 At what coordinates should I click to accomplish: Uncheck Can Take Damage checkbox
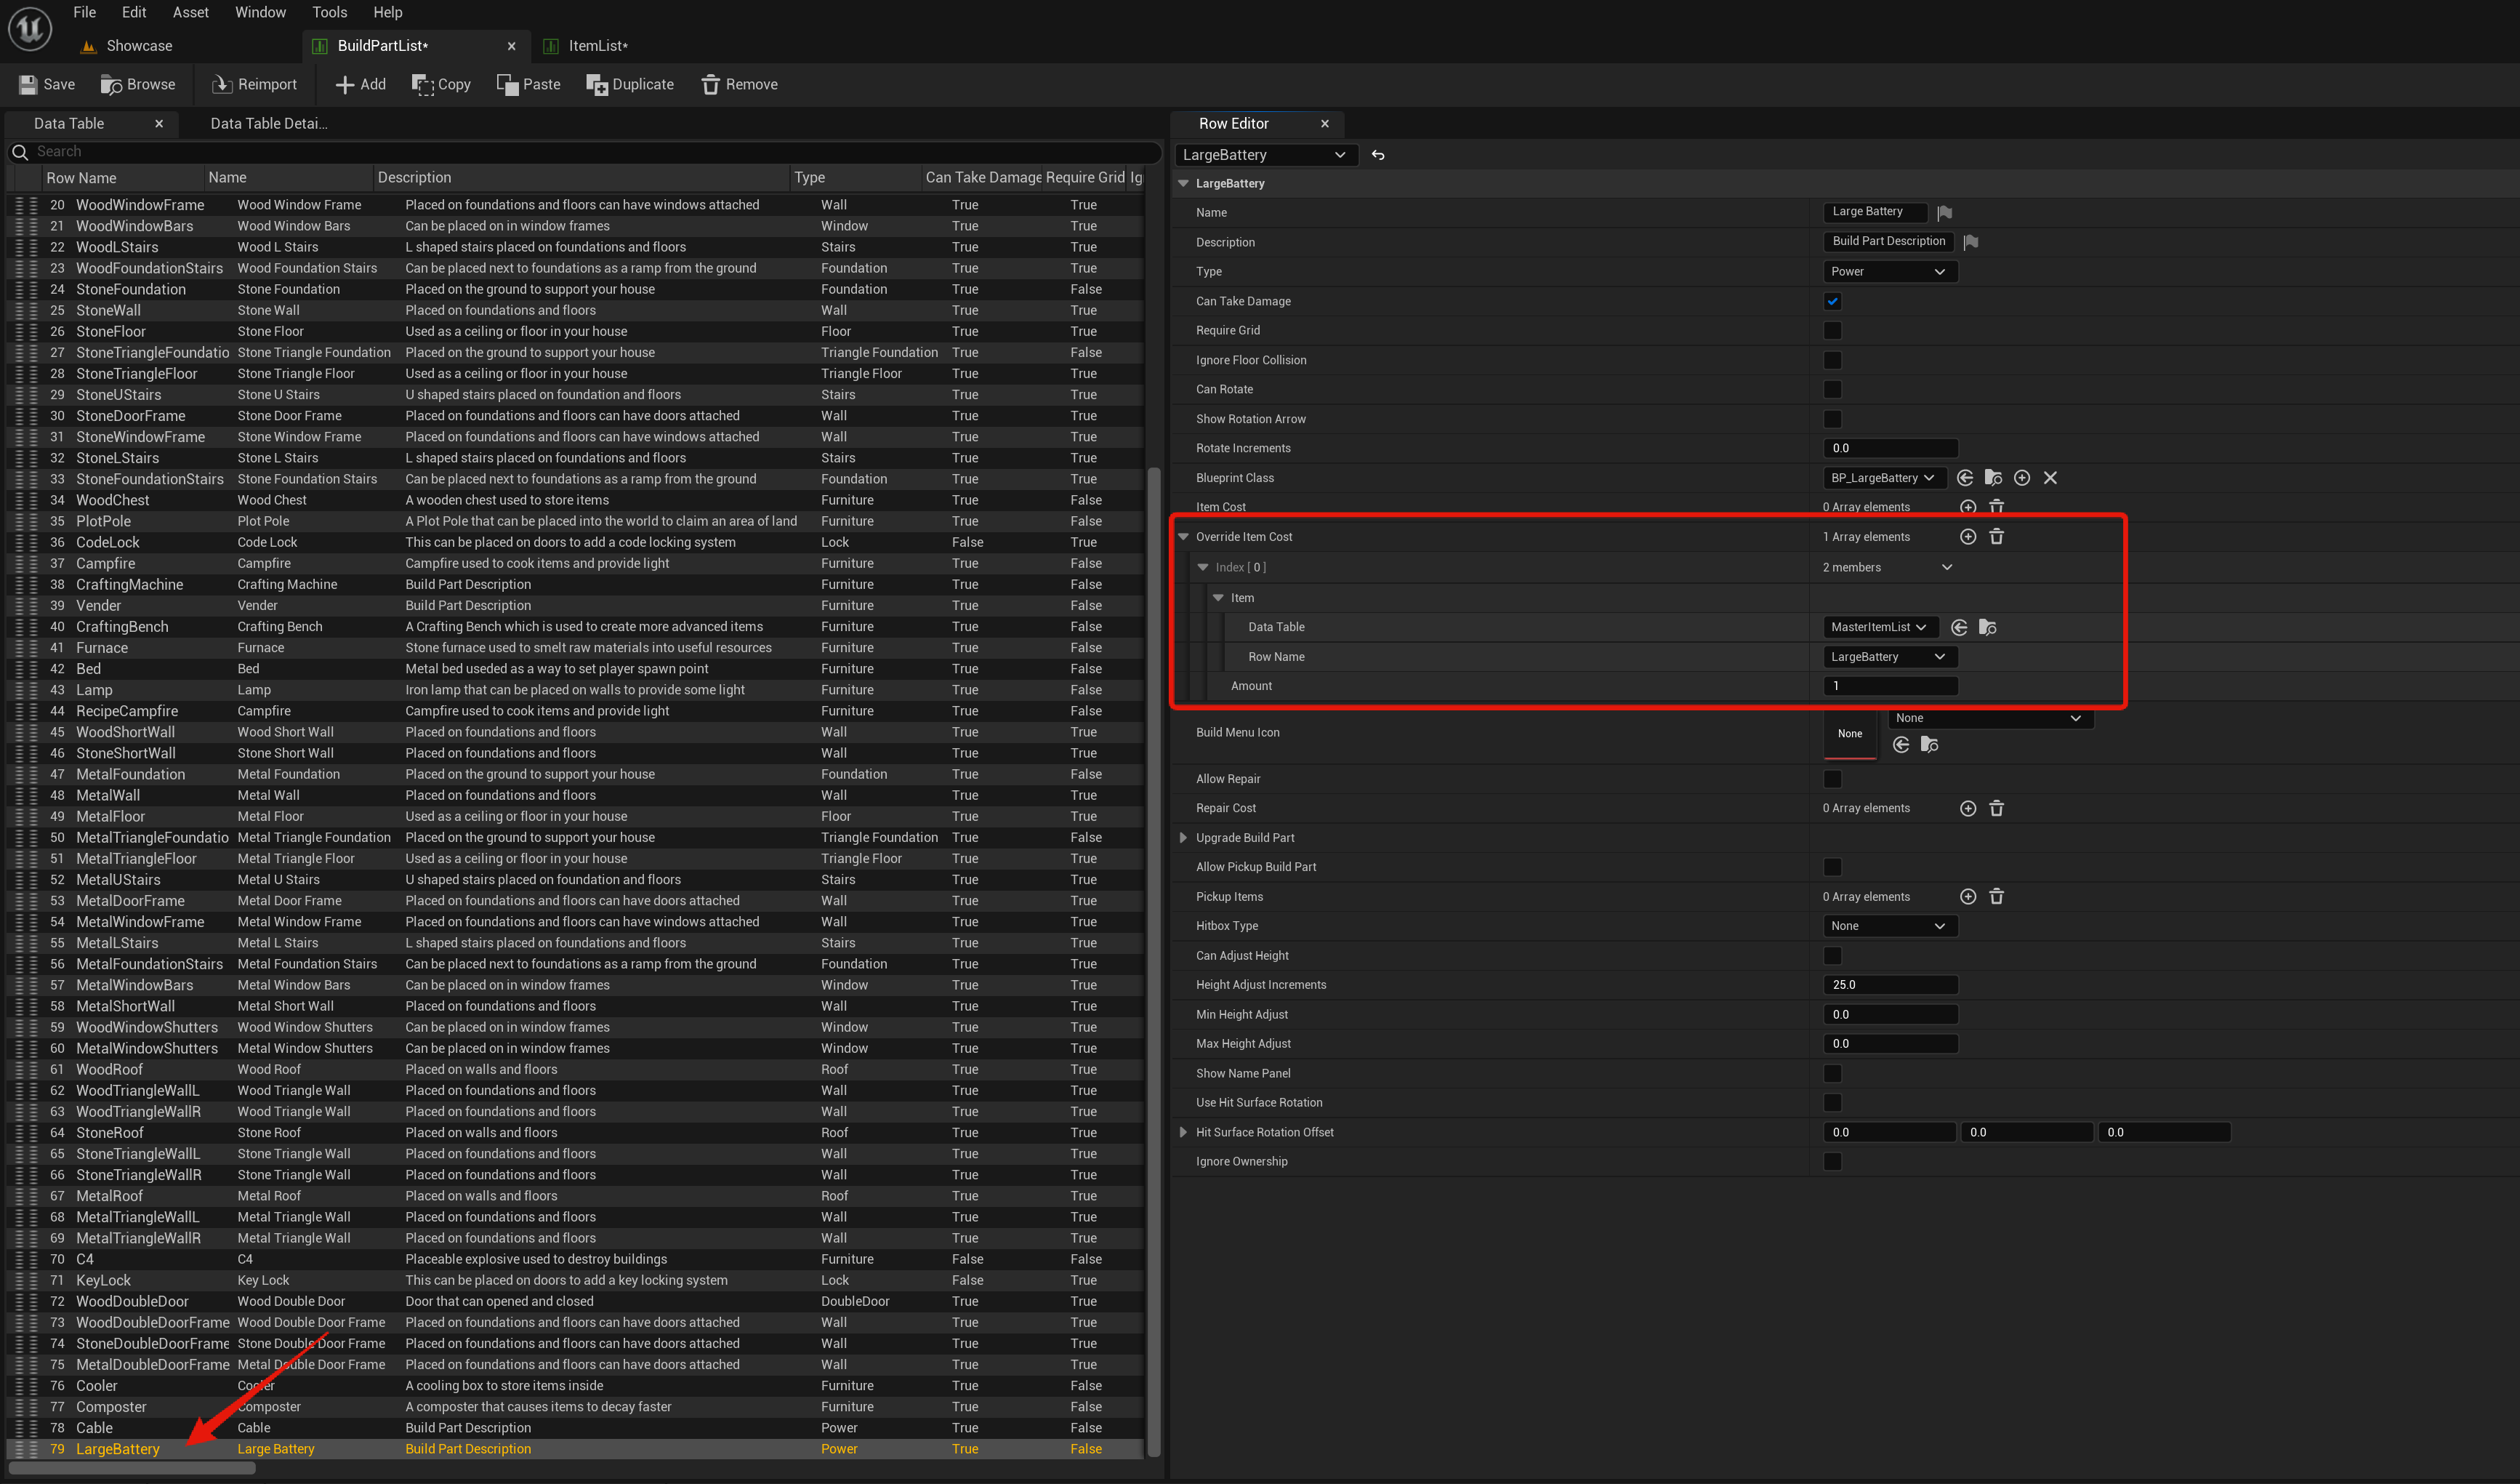(x=1832, y=301)
